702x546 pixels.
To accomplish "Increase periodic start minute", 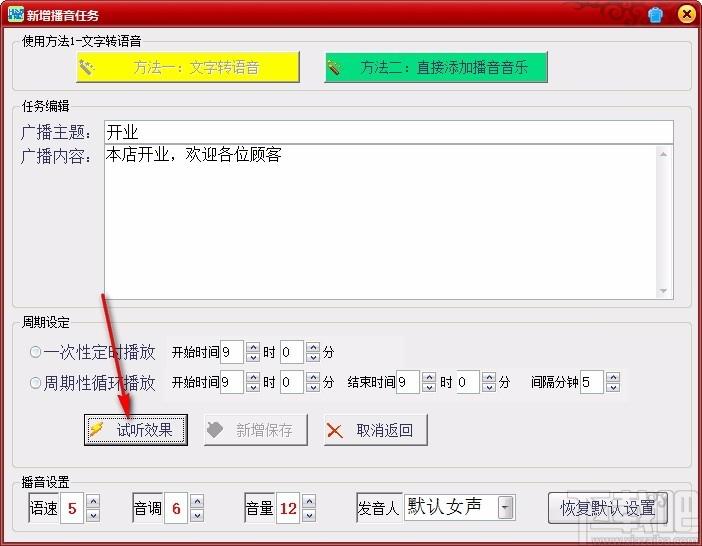I will (x=313, y=377).
